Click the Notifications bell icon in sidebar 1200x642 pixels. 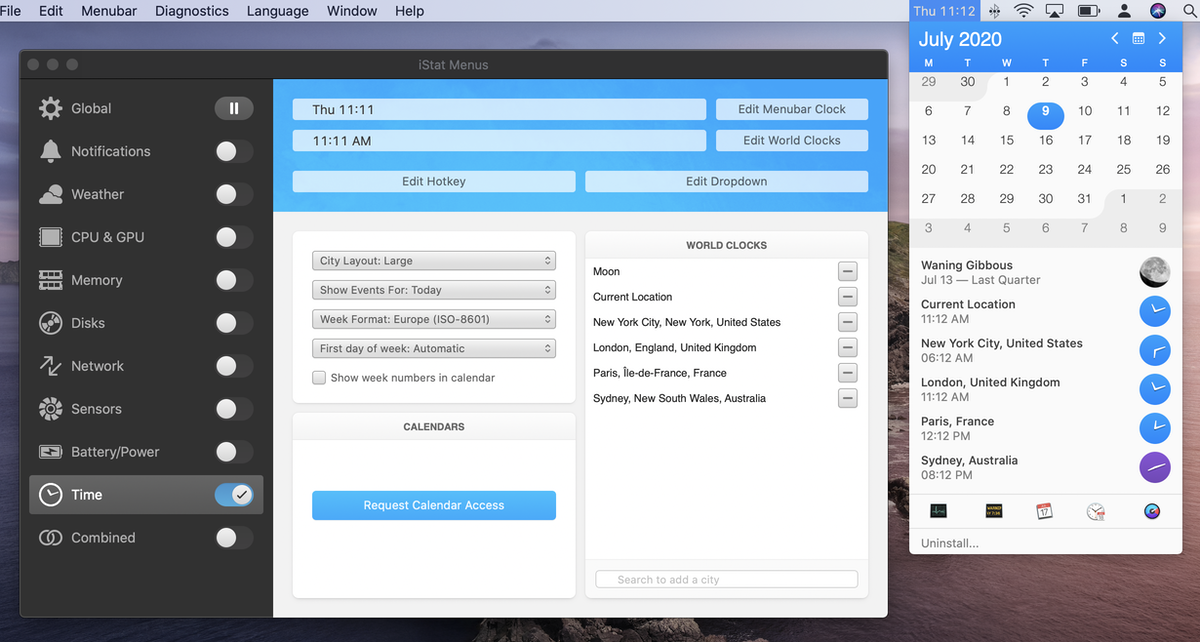click(50, 151)
